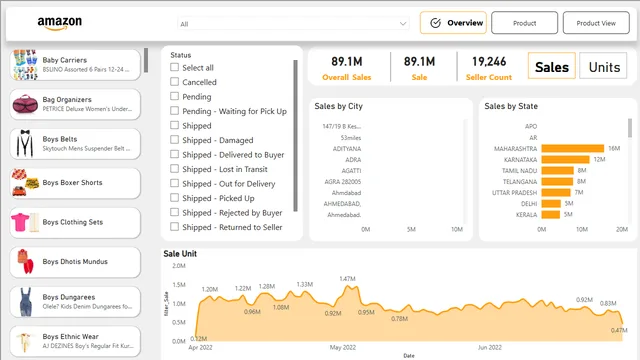Check the Select all status box
Viewport: 640px width, 360px height.
pos(174,67)
